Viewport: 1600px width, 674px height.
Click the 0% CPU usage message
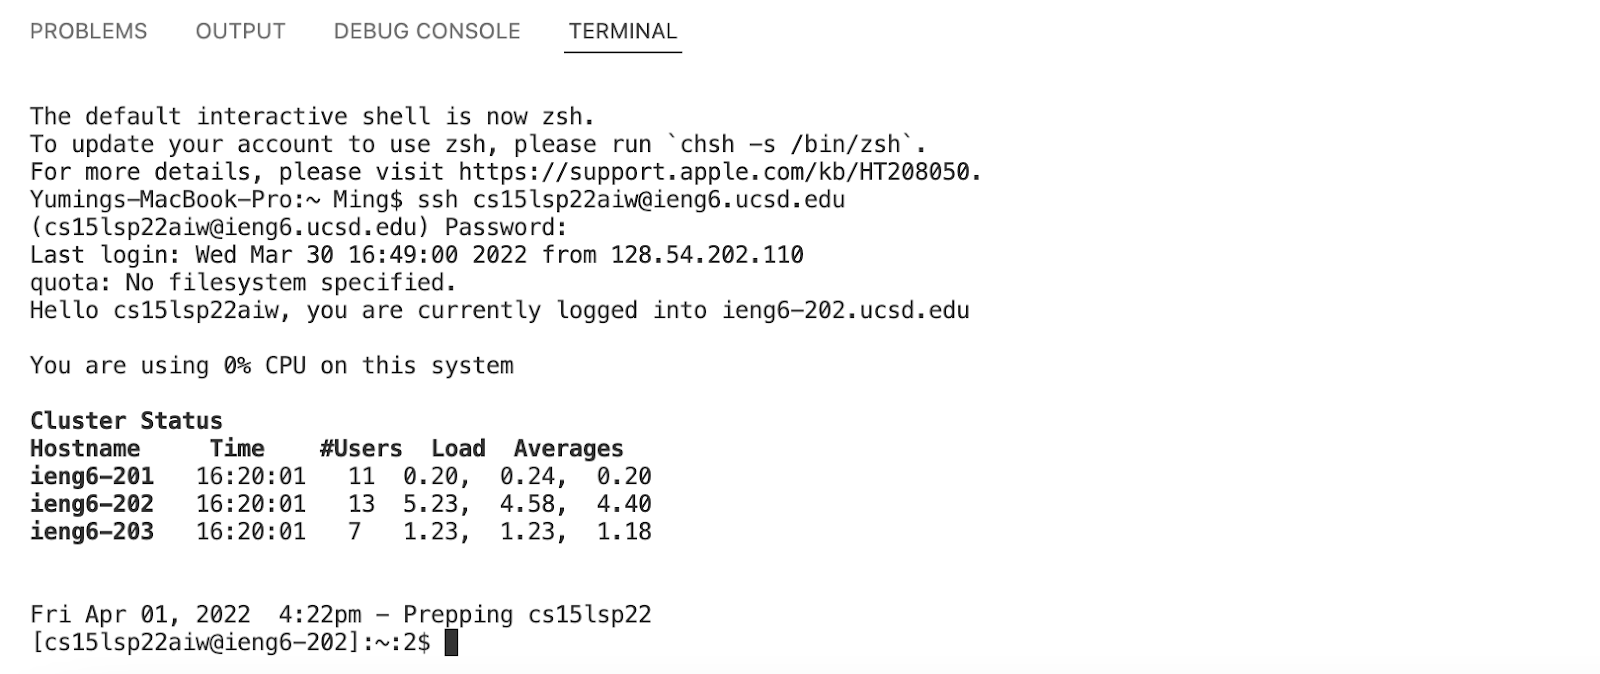[272, 365]
